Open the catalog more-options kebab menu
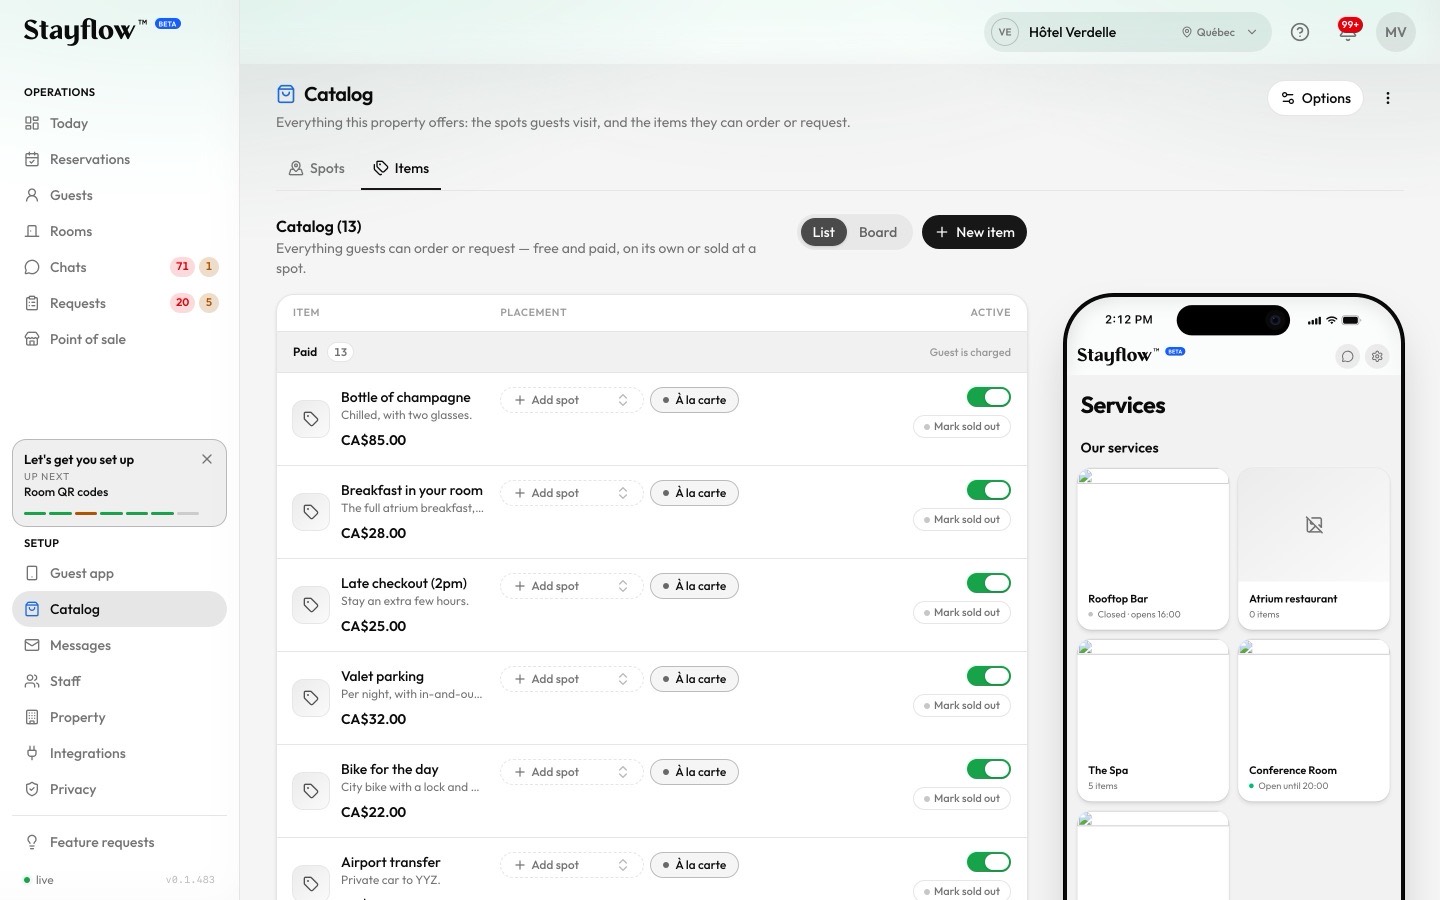Viewport: 1440px width, 900px height. 1388,98
